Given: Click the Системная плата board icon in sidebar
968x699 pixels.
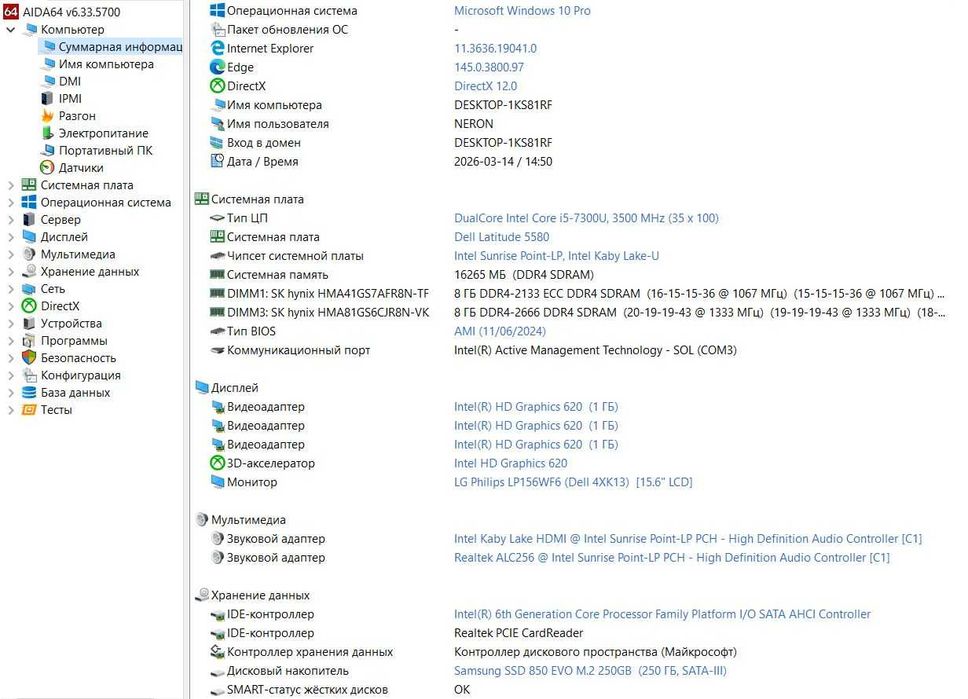Looking at the screenshot, I should 29,185.
